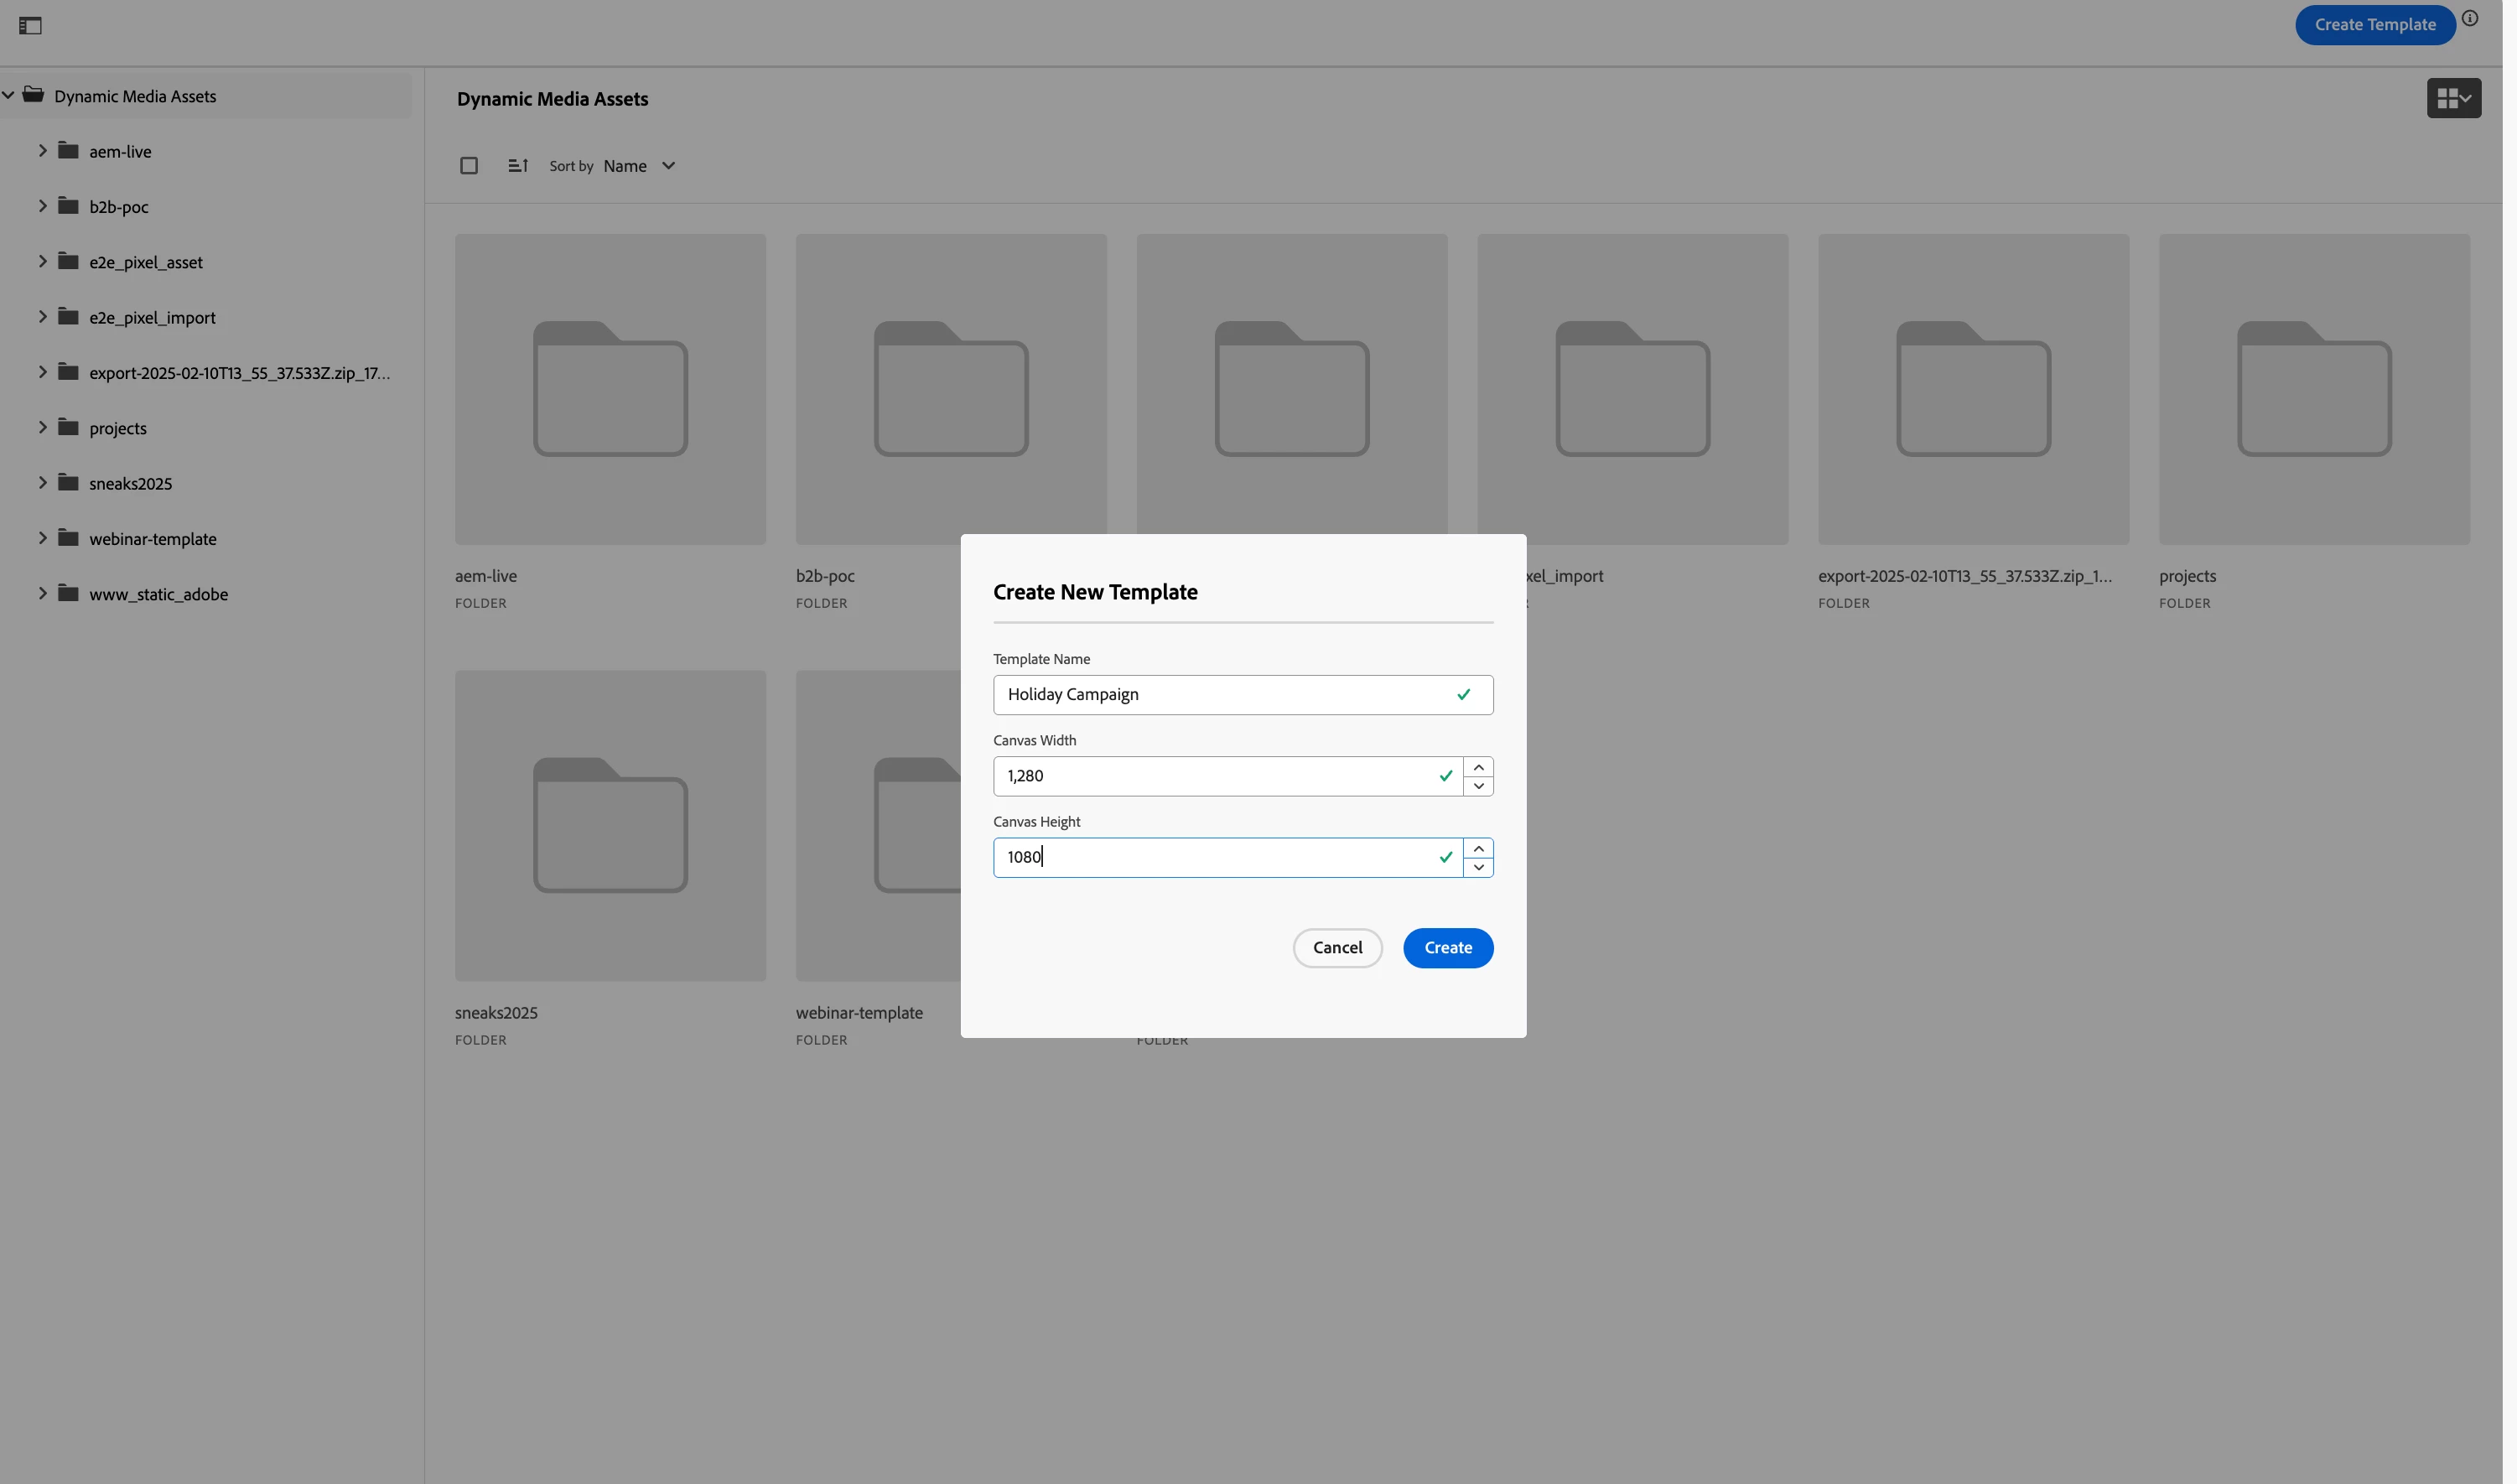Open the Sort by Name dropdown

point(643,166)
